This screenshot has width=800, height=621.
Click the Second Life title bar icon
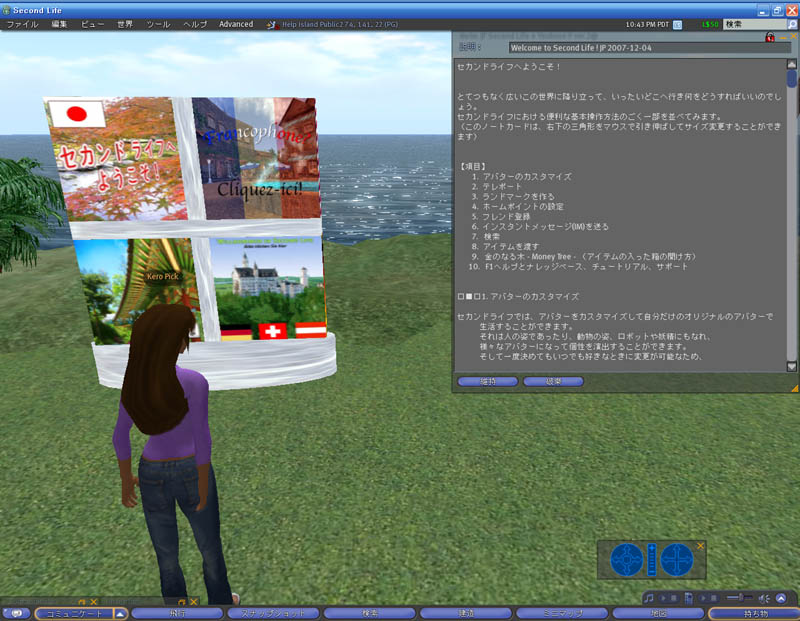coord(6,10)
